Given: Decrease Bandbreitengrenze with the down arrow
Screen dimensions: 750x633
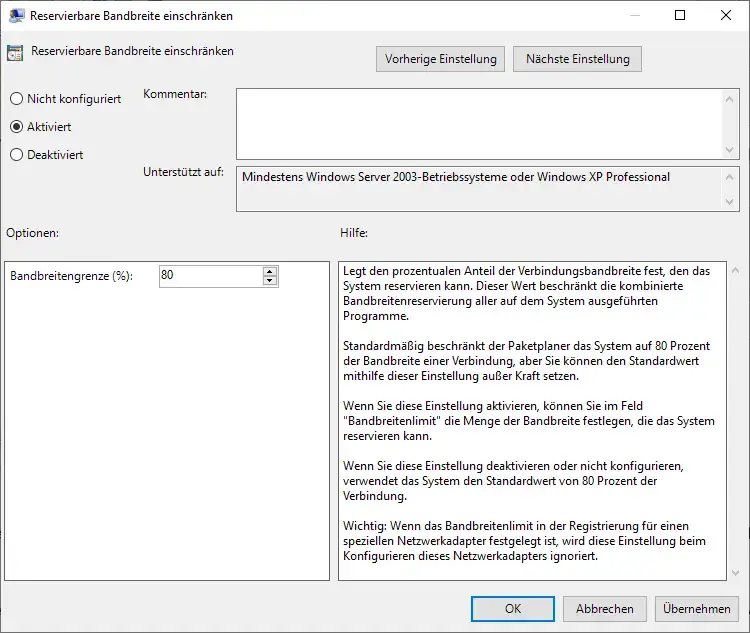Looking at the screenshot, I should (x=270, y=281).
